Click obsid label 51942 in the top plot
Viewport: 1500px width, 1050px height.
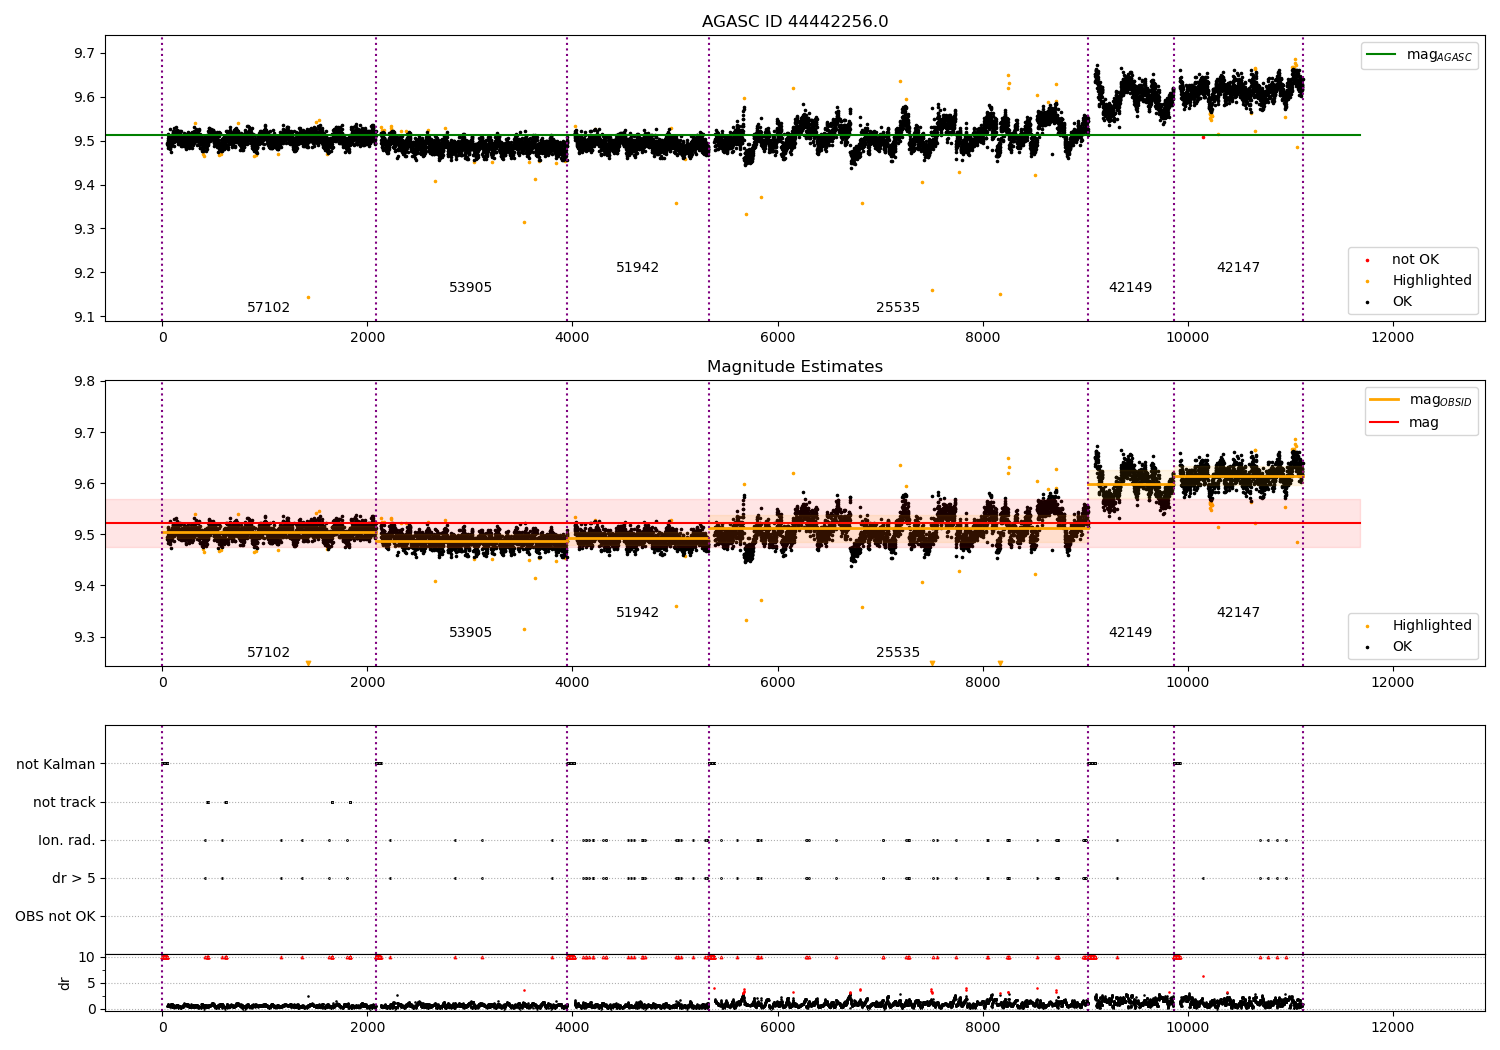coord(637,268)
